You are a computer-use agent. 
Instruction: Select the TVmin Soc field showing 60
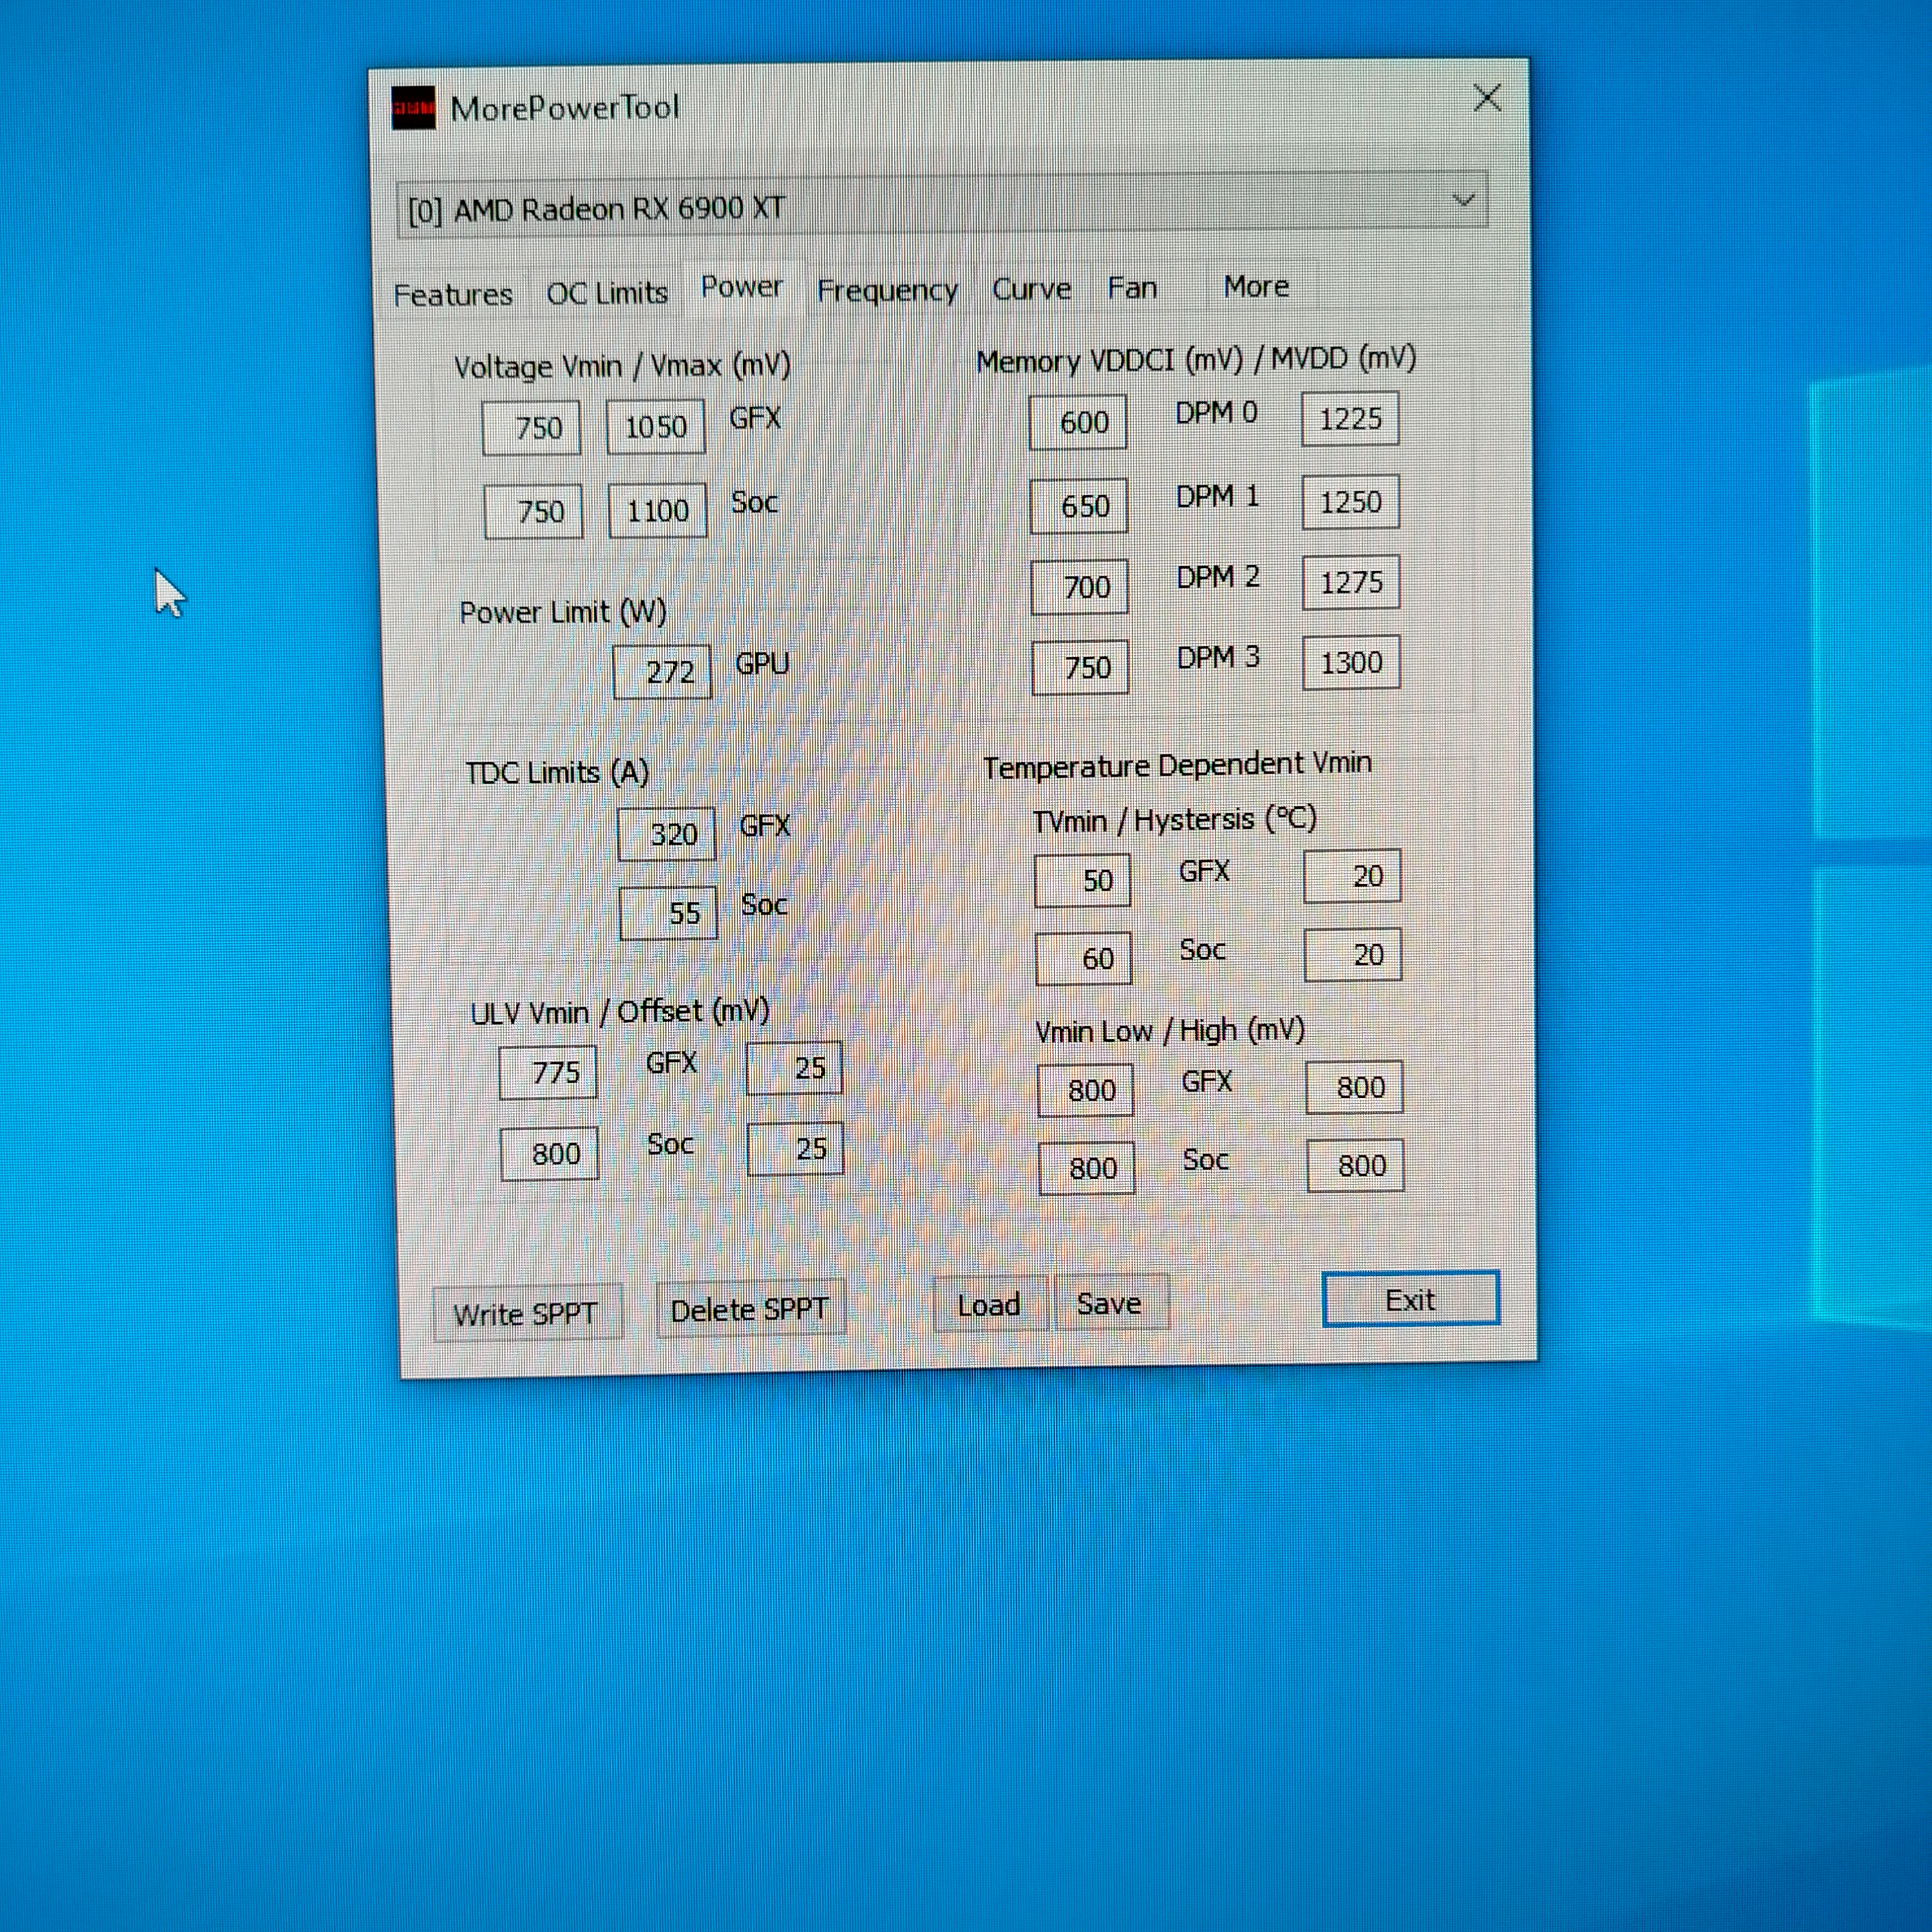tap(1083, 959)
